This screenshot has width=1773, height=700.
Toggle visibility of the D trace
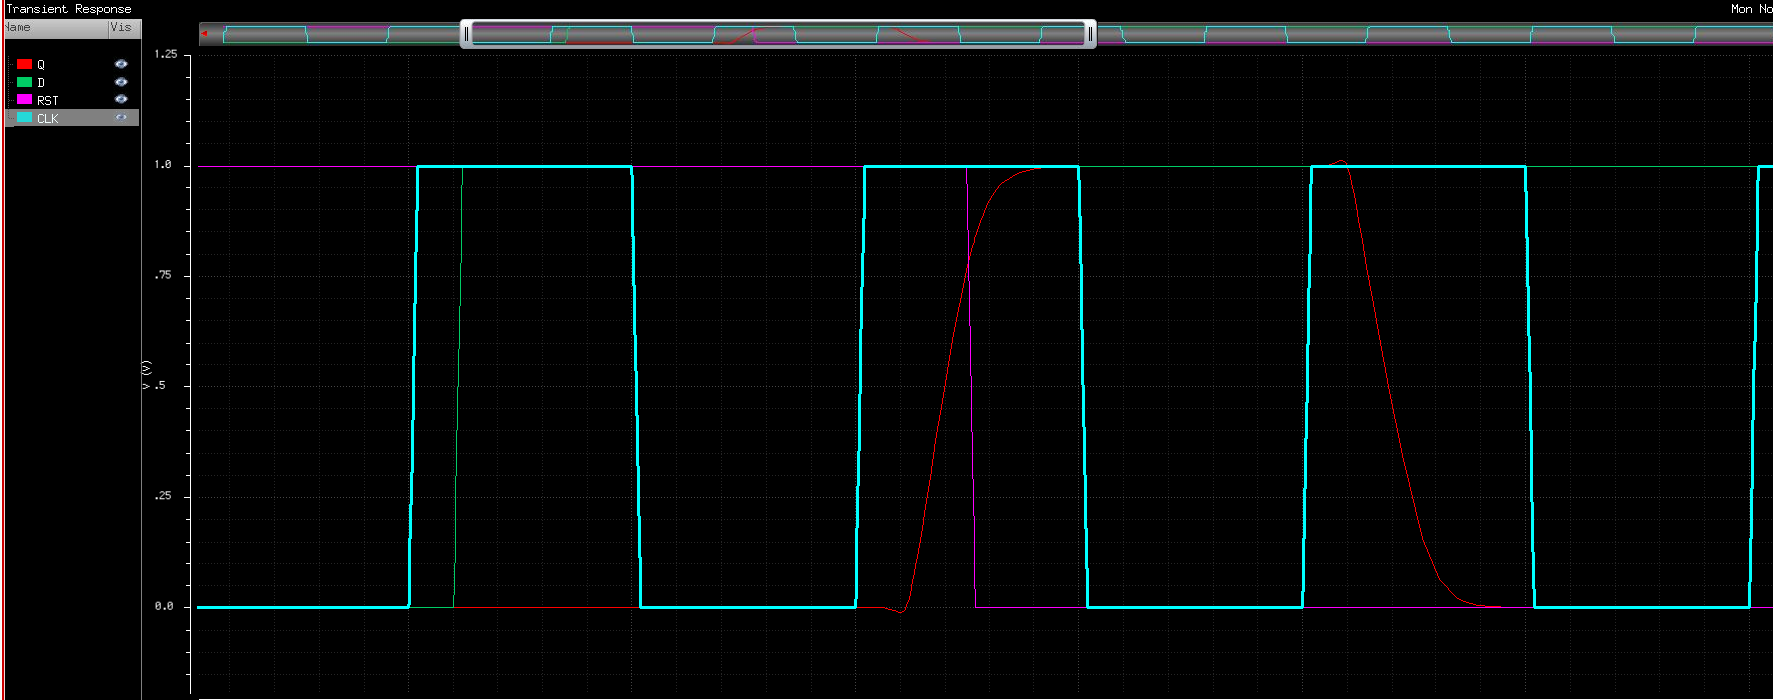click(x=121, y=82)
